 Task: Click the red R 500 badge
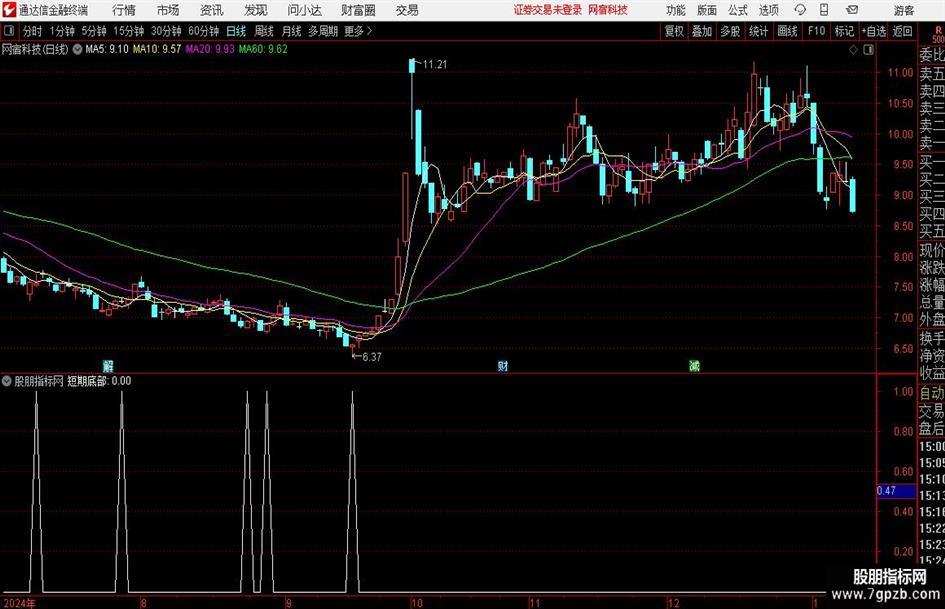coord(938,34)
